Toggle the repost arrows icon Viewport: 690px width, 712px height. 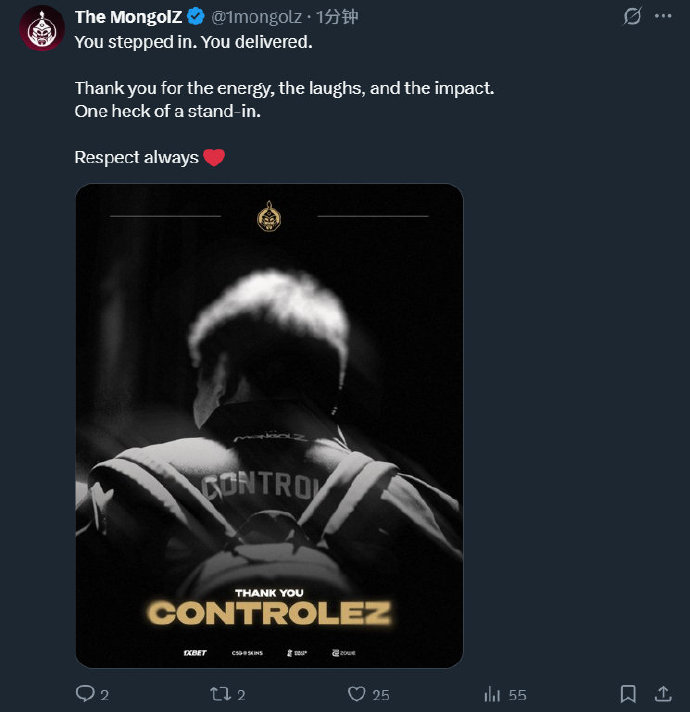tap(219, 694)
